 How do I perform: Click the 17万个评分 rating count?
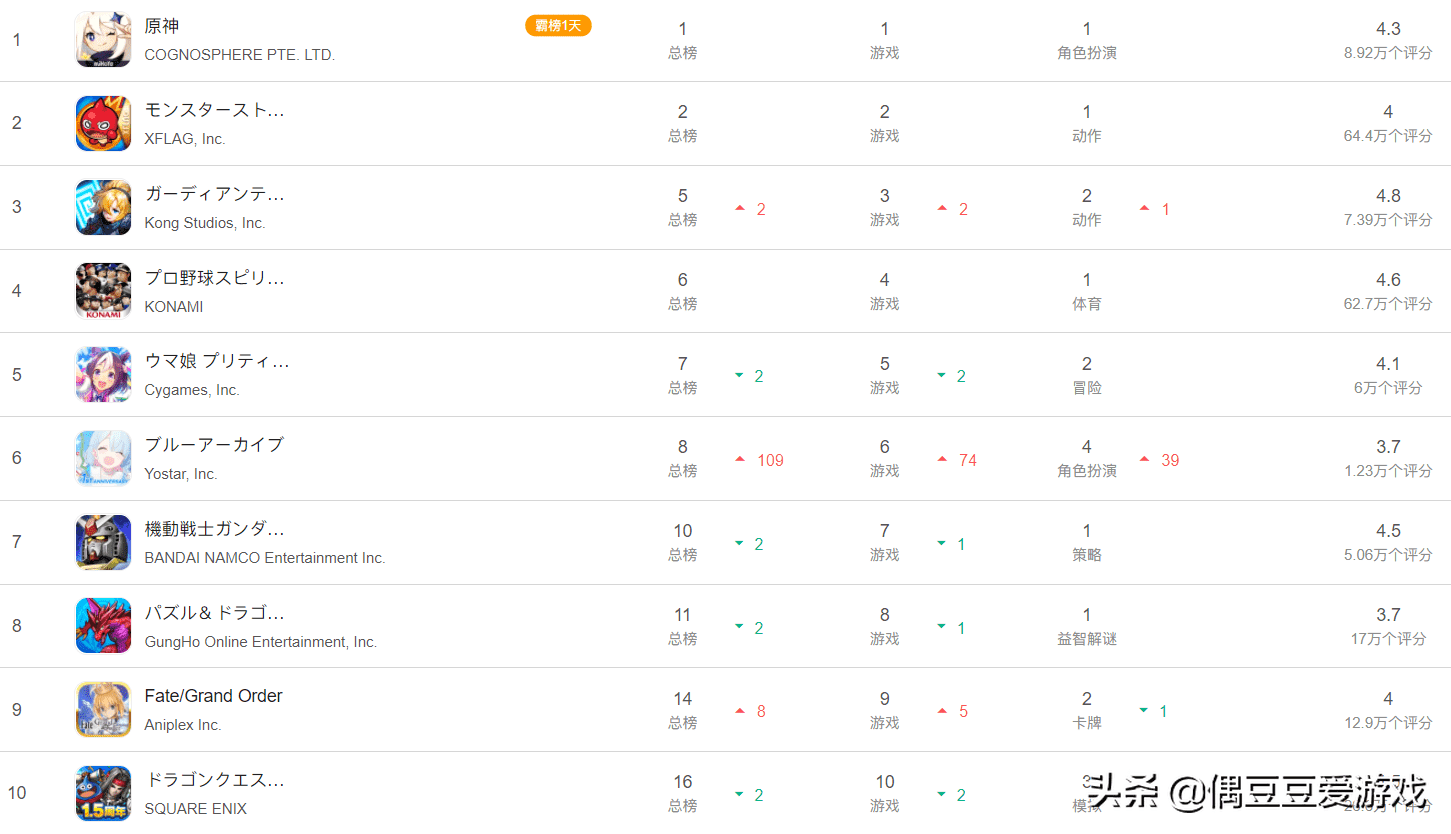tap(1388, 638)
